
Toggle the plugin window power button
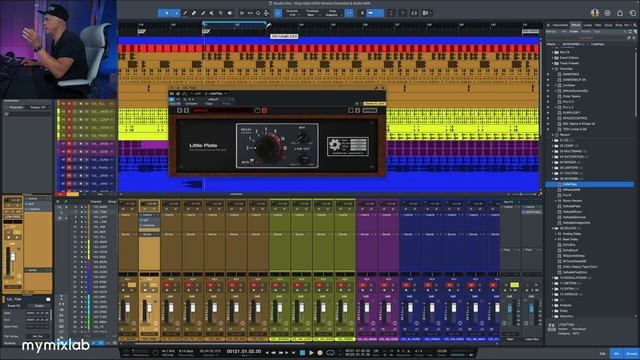click(x=172, y=99)
